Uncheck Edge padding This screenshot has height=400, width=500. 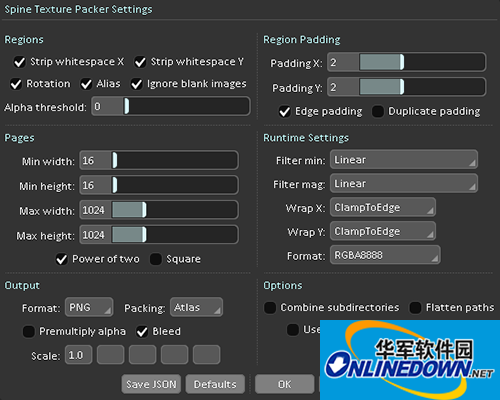tap(284, 112)
